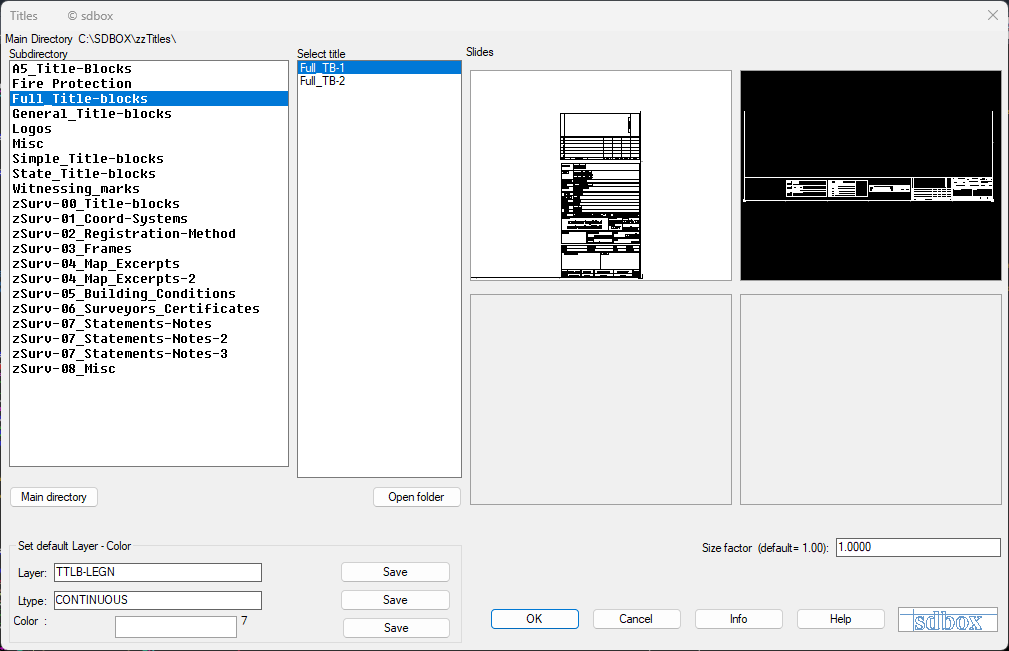
Task: Select Full_TB-1 title
Action: 380,68
